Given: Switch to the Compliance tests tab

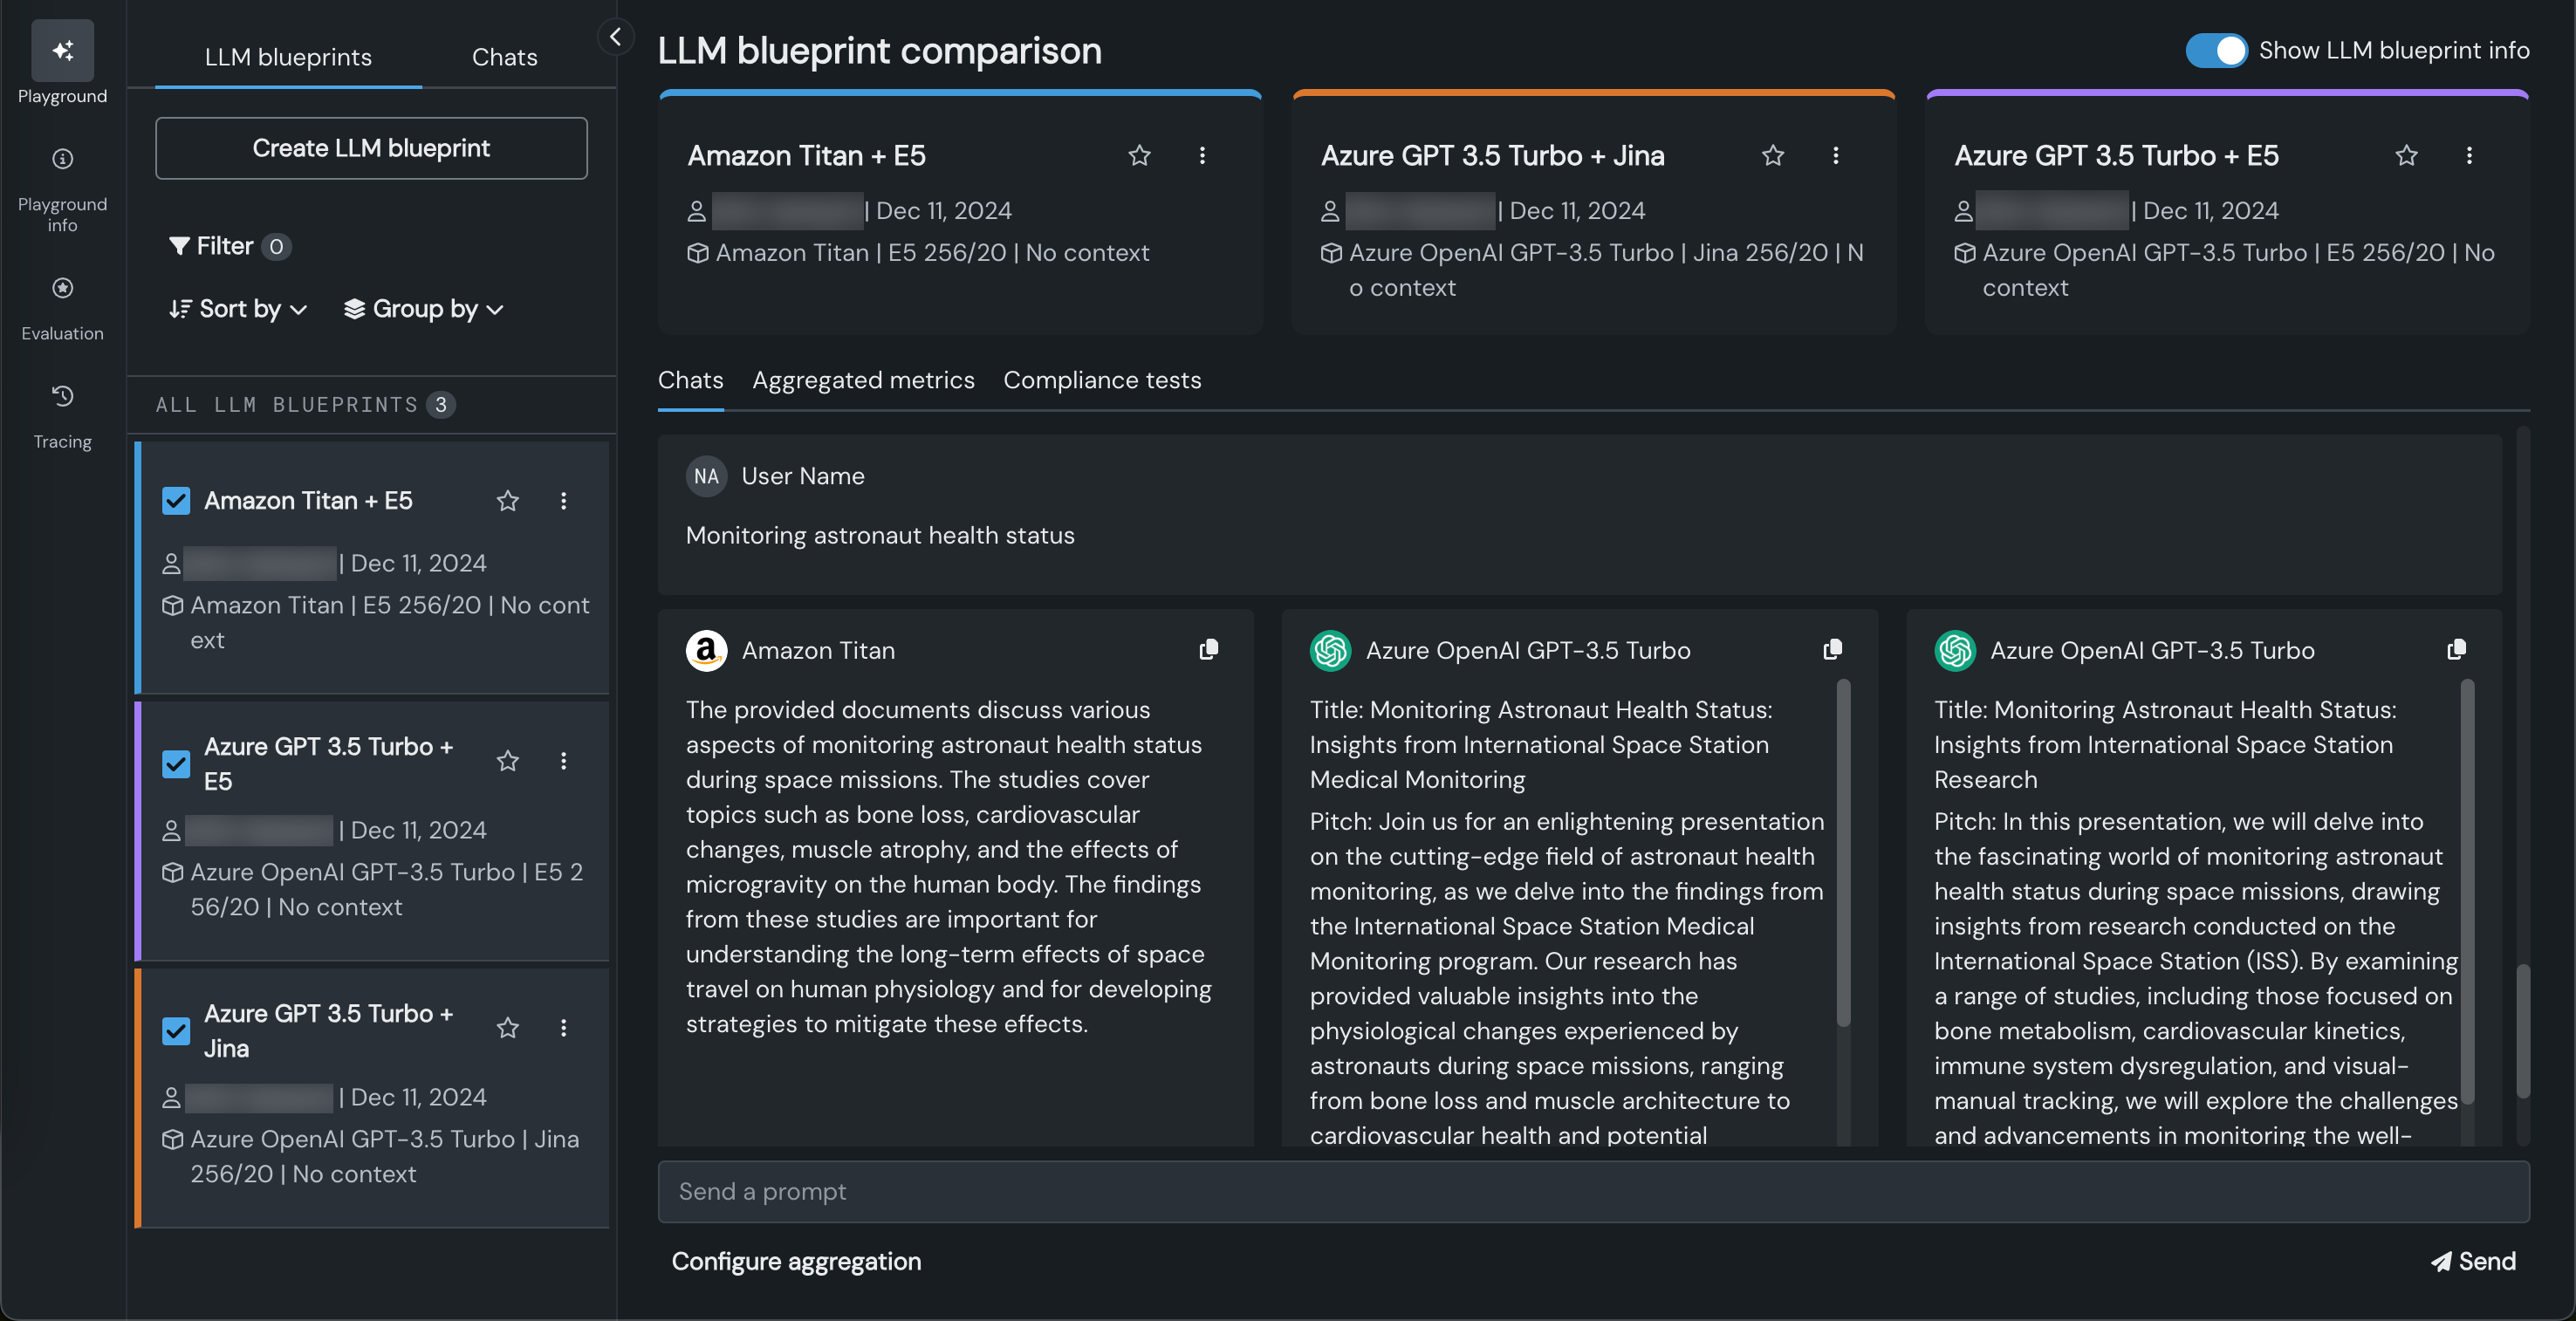Looking at the screenshot, I should coord(1102,380).
